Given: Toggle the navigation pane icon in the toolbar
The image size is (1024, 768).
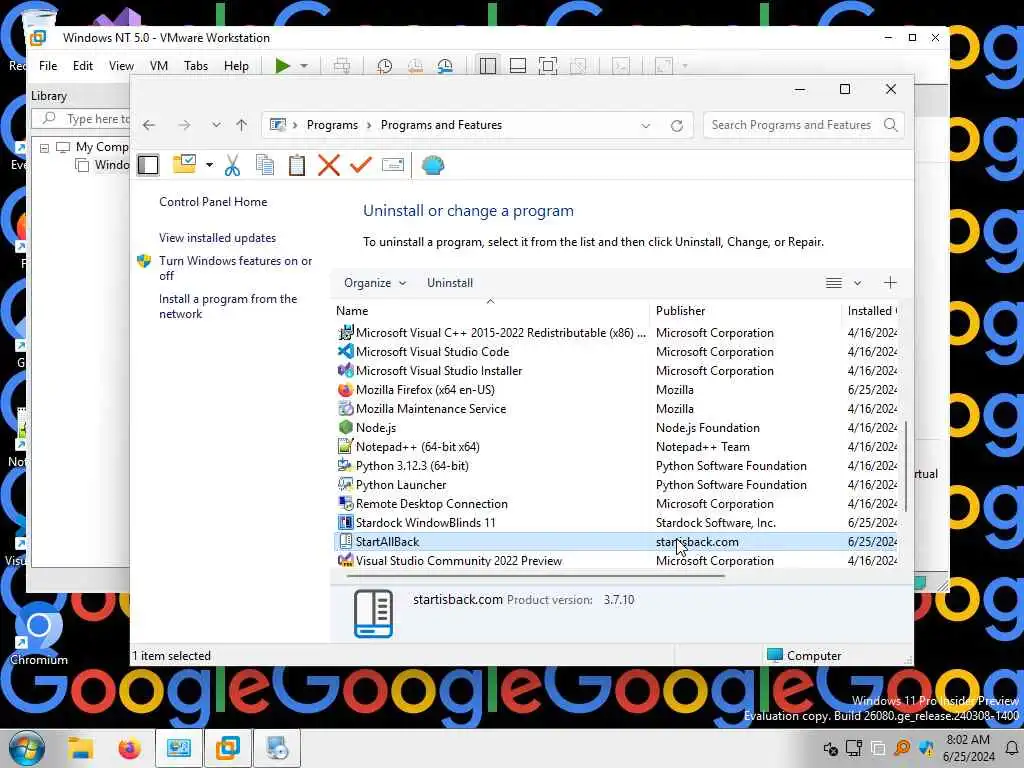Looking at the screenshot, I should tap(148, 165).
